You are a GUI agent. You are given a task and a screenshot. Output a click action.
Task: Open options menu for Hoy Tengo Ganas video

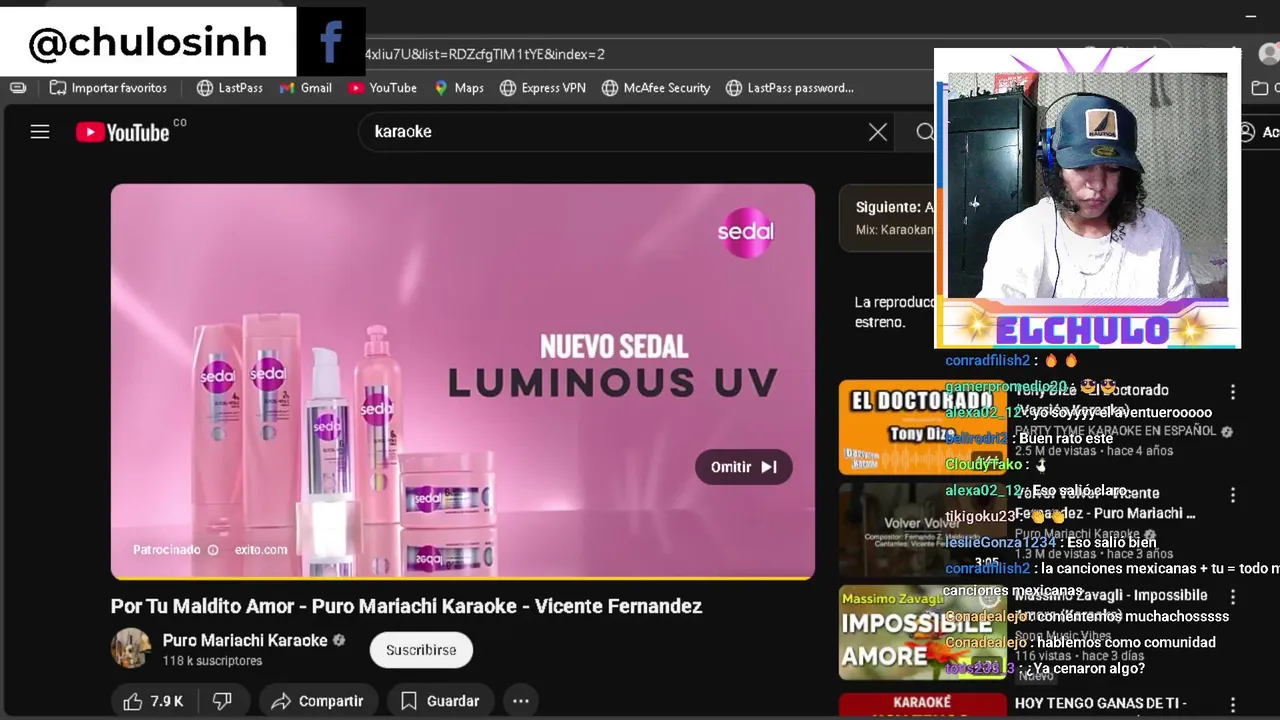(x=1233, y=705)
